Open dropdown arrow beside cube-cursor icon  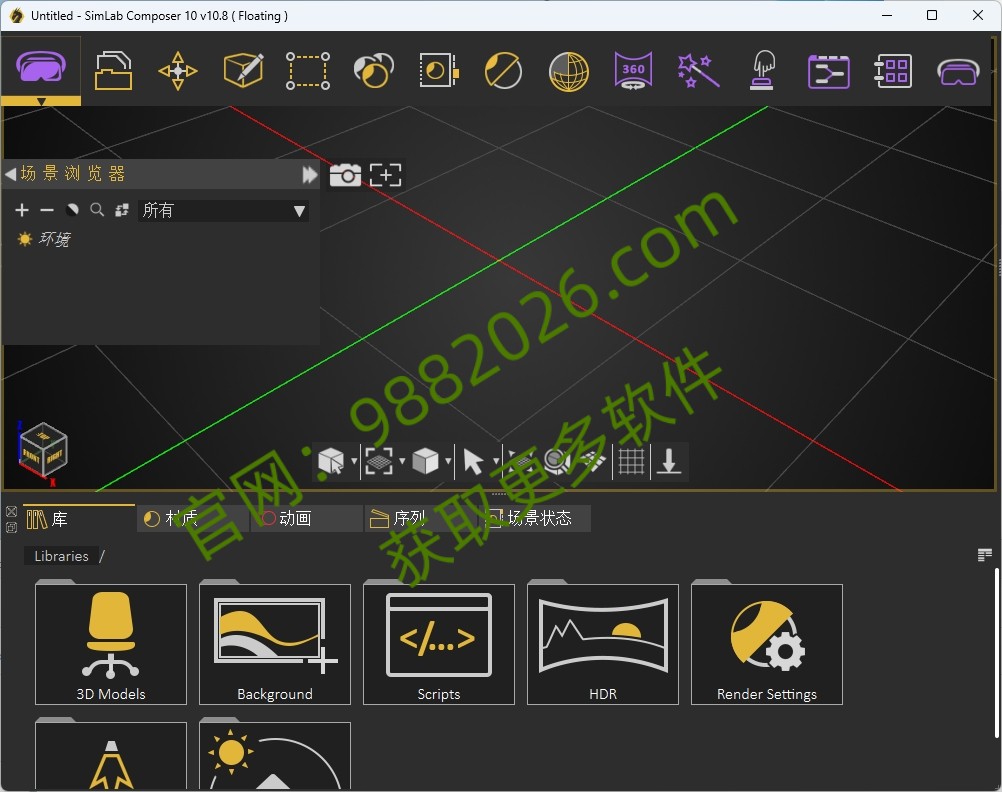(x=354, y=461)
